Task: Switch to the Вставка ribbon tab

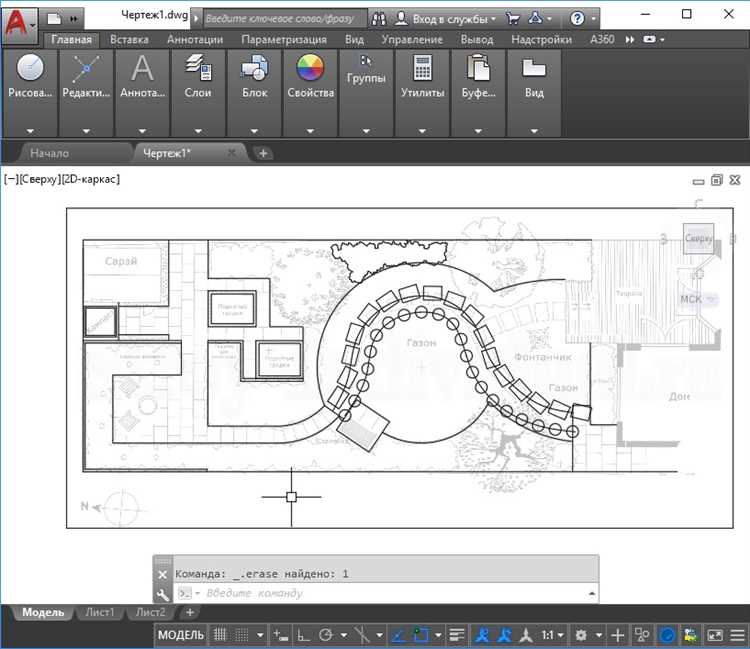Action: point(129,39)
